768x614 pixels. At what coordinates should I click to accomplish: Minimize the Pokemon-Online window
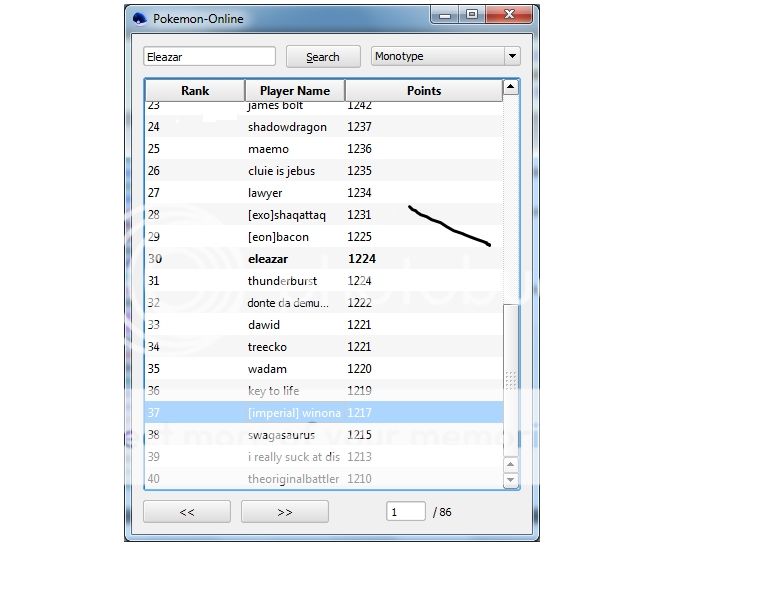[445, 14]
